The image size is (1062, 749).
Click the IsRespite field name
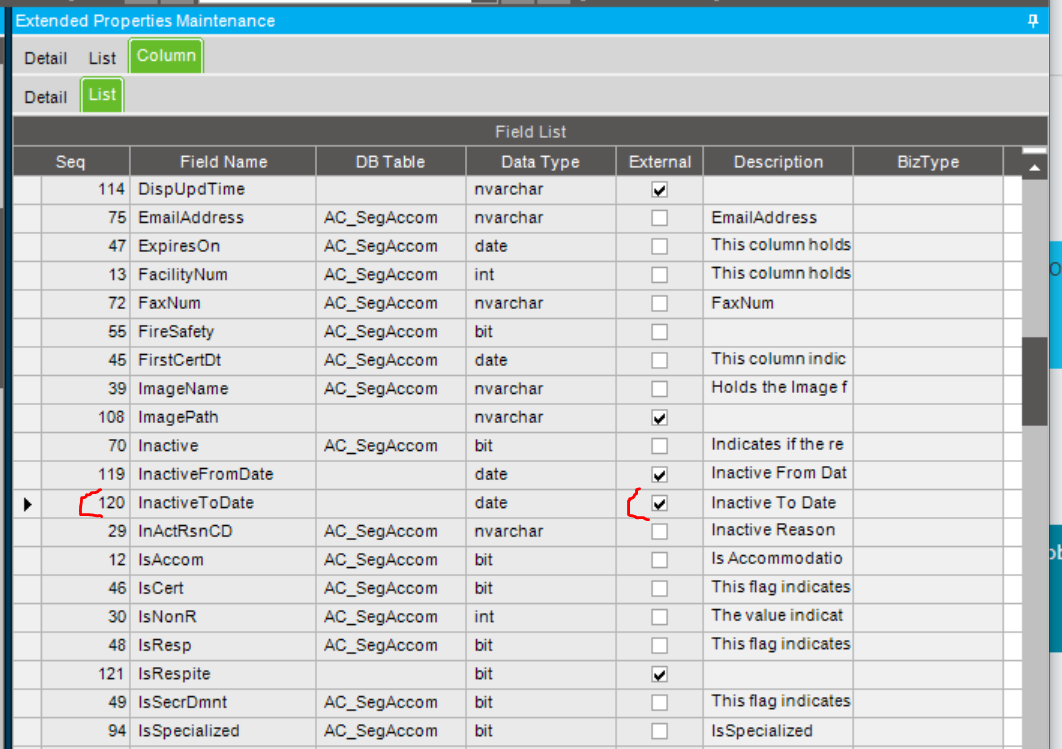(x=223, y=675)
